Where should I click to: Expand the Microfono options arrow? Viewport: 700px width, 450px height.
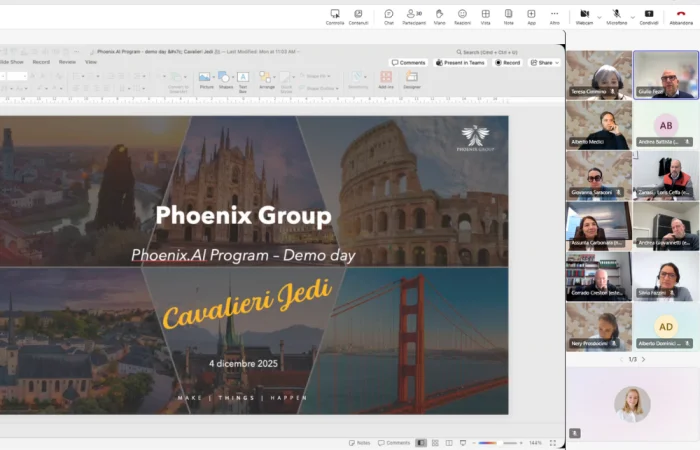point(631,15)
